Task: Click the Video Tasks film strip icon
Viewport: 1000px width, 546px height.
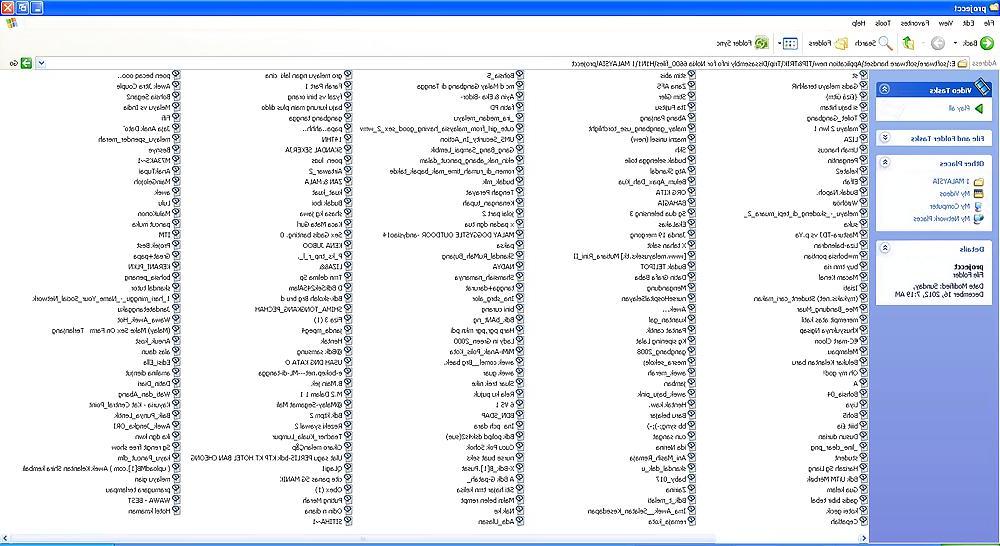Action: point(983,86)
